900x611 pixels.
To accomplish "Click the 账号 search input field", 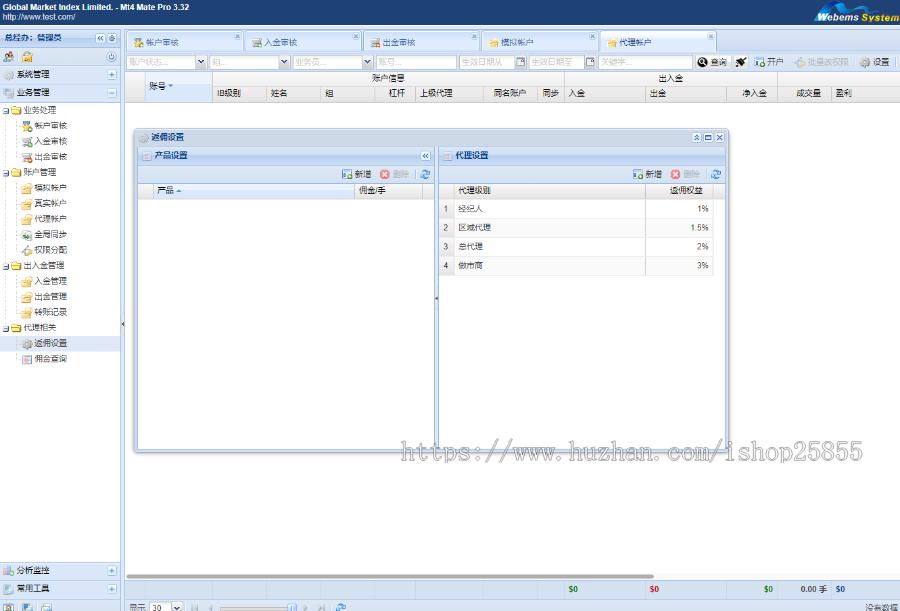I will point(416,62).
